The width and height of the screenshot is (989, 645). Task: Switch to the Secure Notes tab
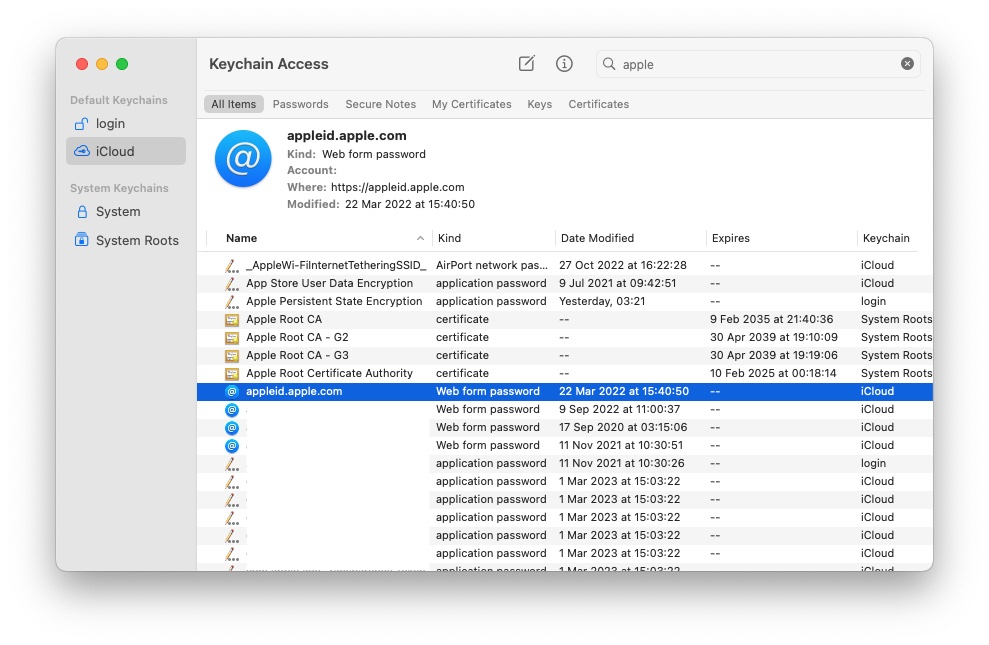(380, 104)
